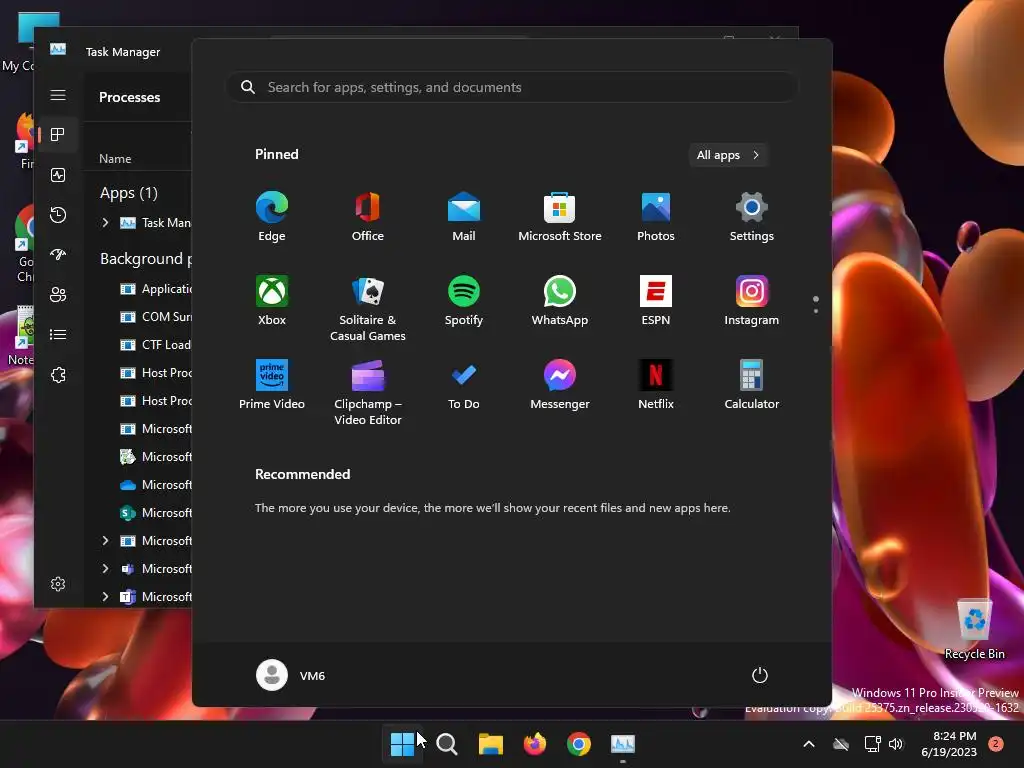Open Microsoft Store from Start menu
Image resolution: width=1024 pixels, height=768 pixels.
[x=560, y=217]
